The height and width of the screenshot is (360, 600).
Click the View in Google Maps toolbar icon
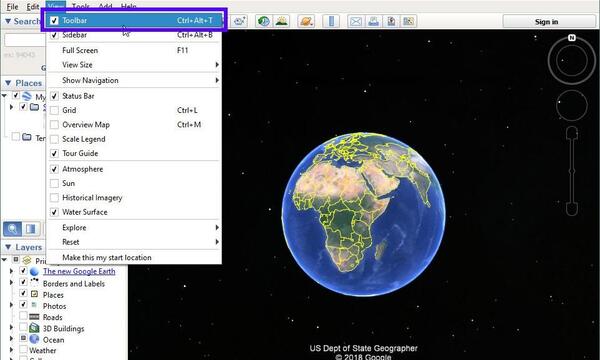tap(409, 21)
